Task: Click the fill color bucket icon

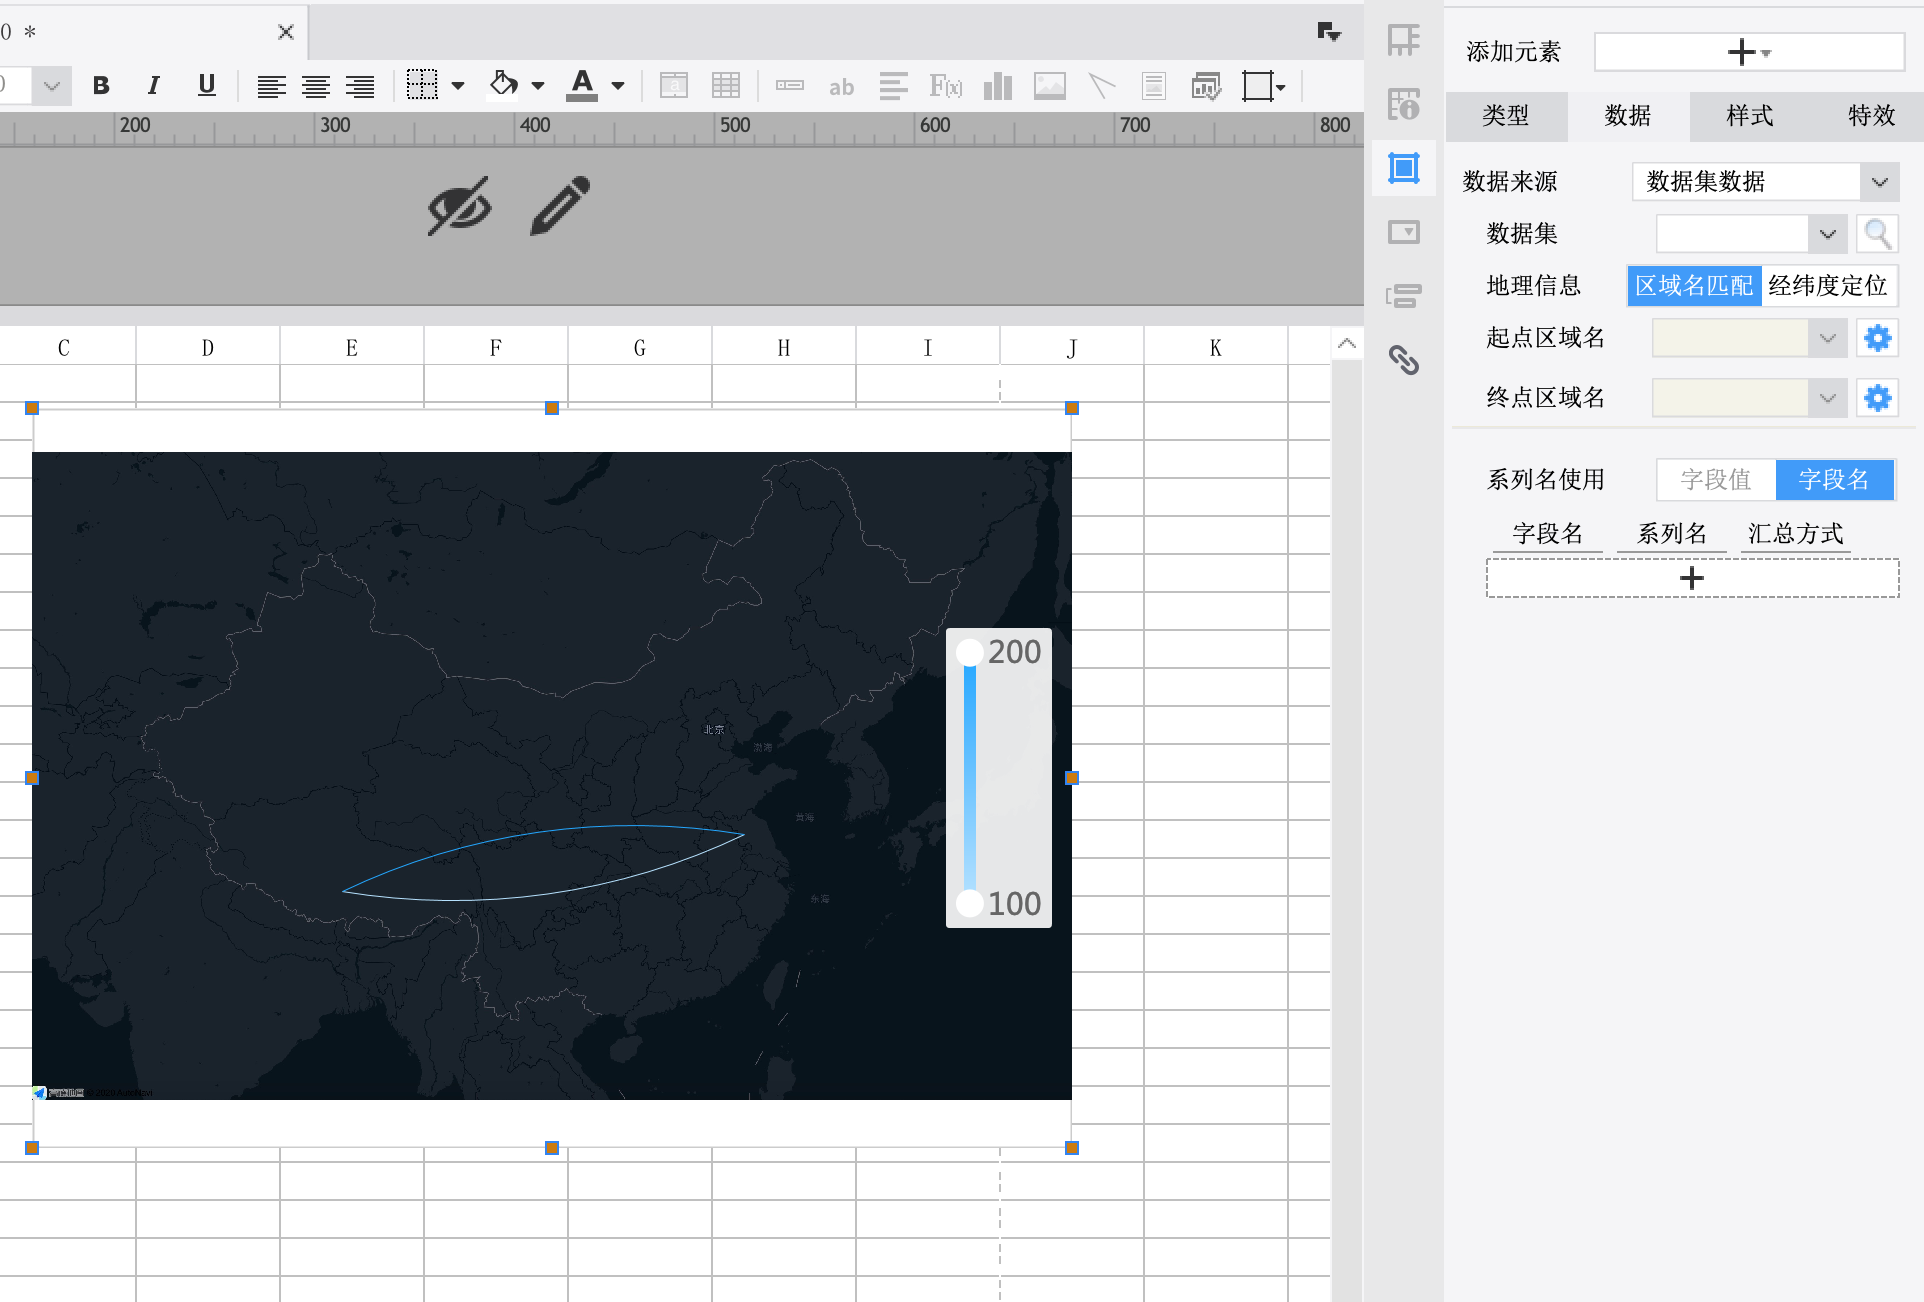Action: [503, 85]
